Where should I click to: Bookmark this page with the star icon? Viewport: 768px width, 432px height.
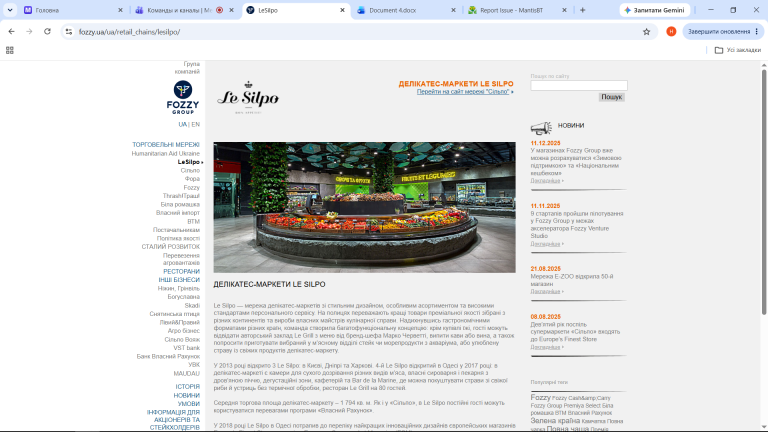pos(647,32)
